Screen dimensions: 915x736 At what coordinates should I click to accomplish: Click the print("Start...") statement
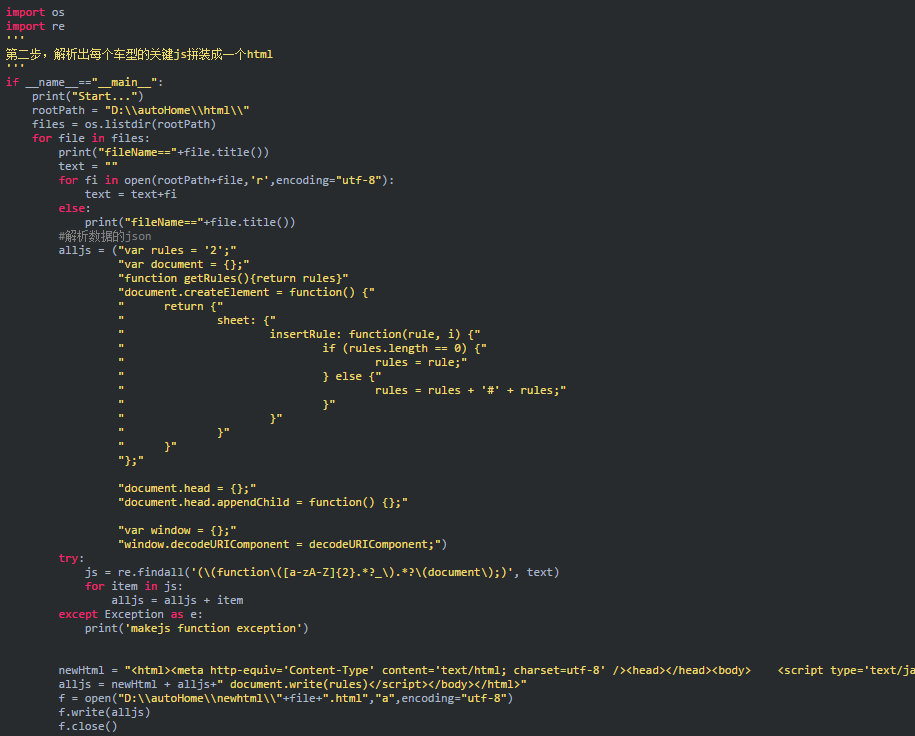[x=88, y=96]
